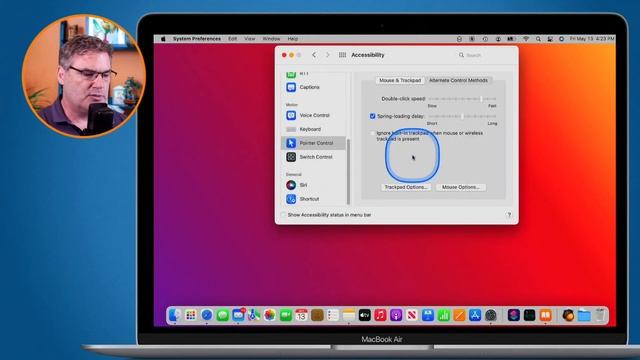Open System Preferences from the Dock
Screen dimensions: 640x360
[x=491, y=315]
